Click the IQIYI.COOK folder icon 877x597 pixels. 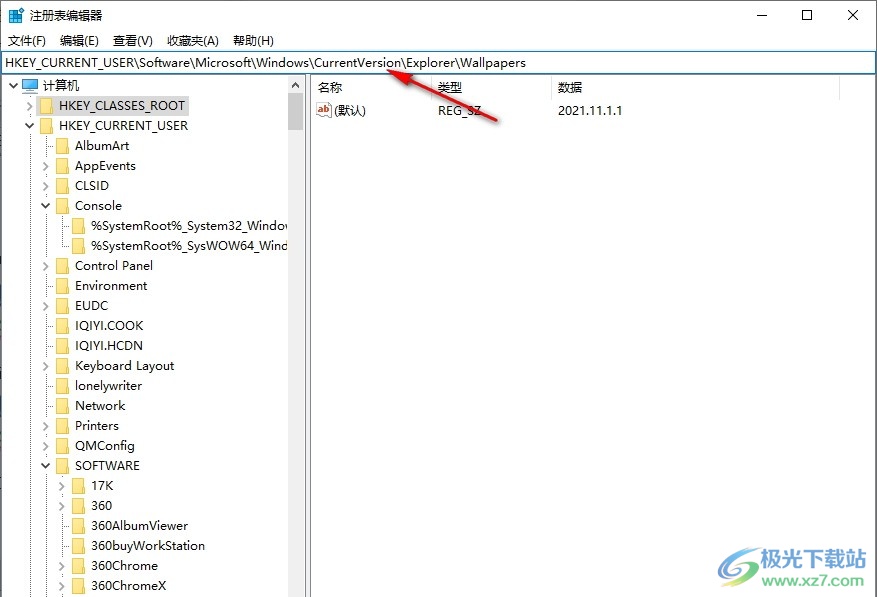pyautogui.click(x=63, y=326)
